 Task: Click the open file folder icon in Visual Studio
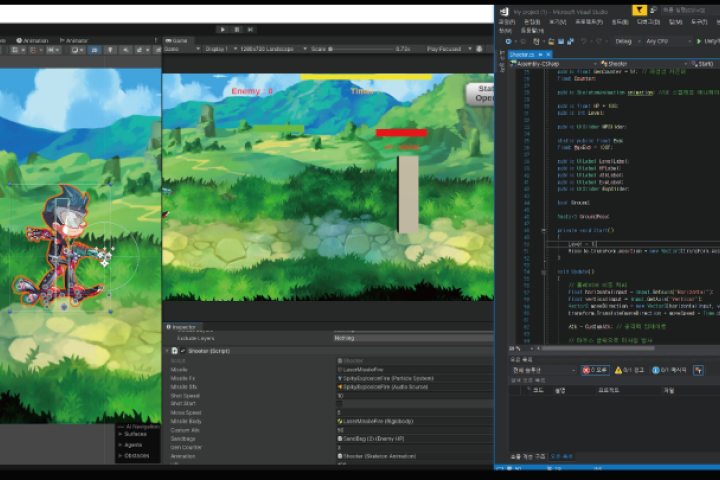[x=551, y=41]
